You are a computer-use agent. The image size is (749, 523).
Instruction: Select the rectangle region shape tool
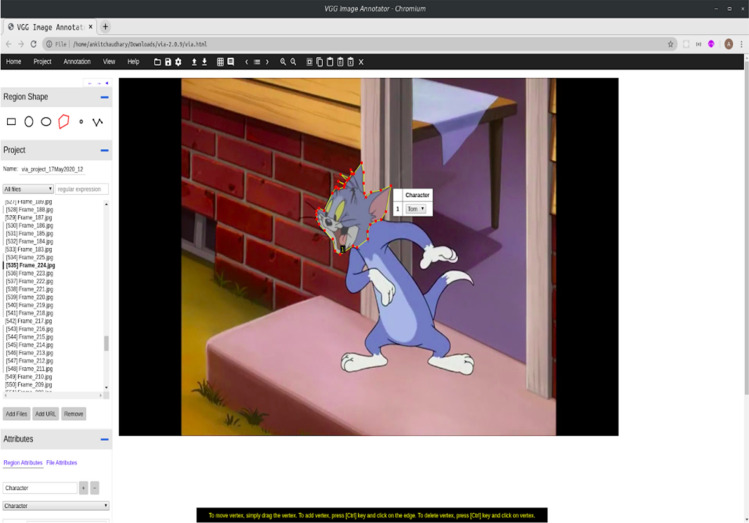[11, 122]
